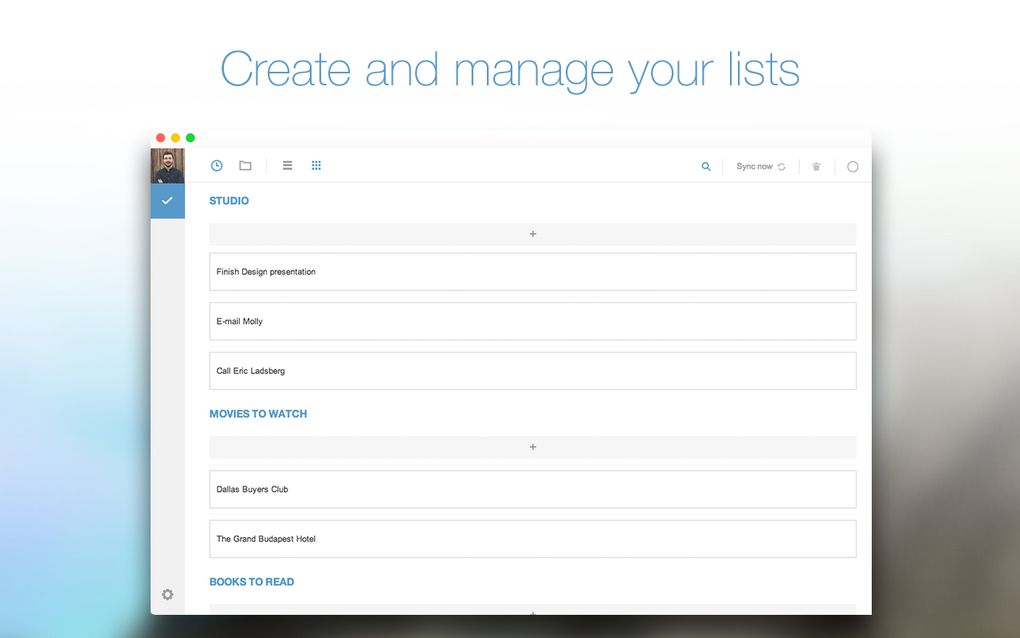The width and height of the screenshot is (1020, 638).
Task: Open the folder view icon
Action: coord(245,166)
